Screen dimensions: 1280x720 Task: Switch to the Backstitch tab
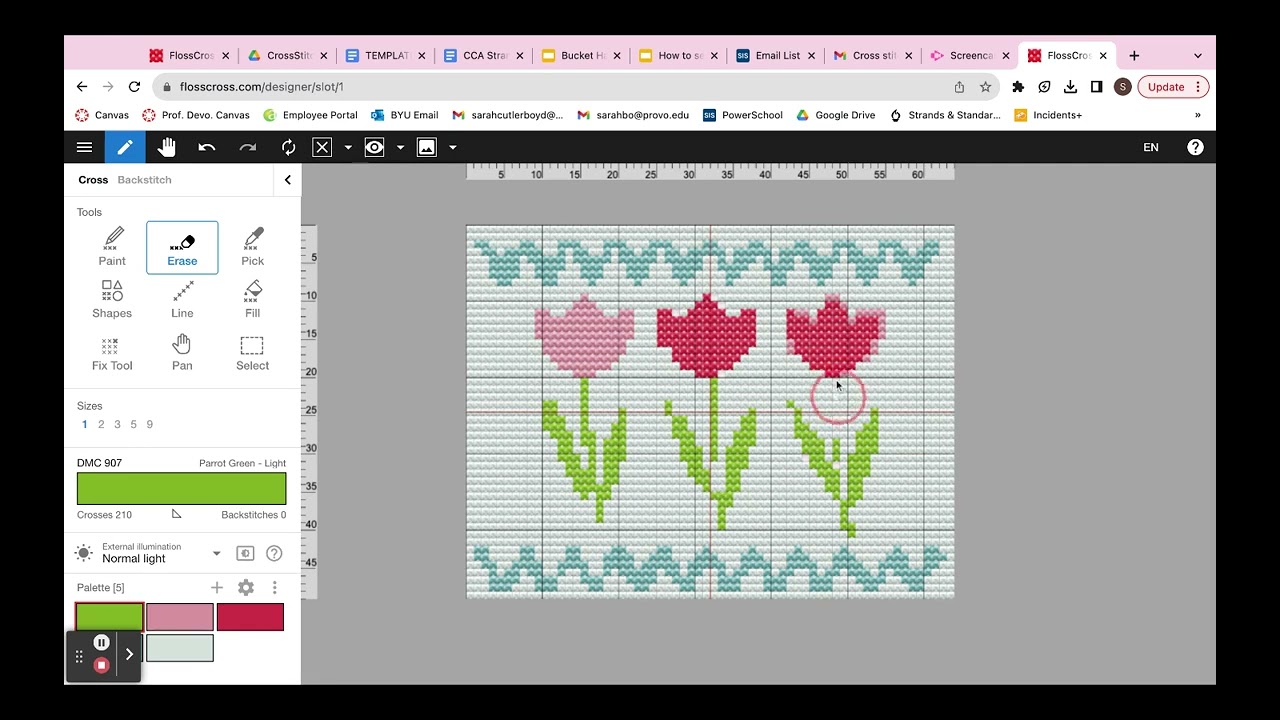pos(144,180)
